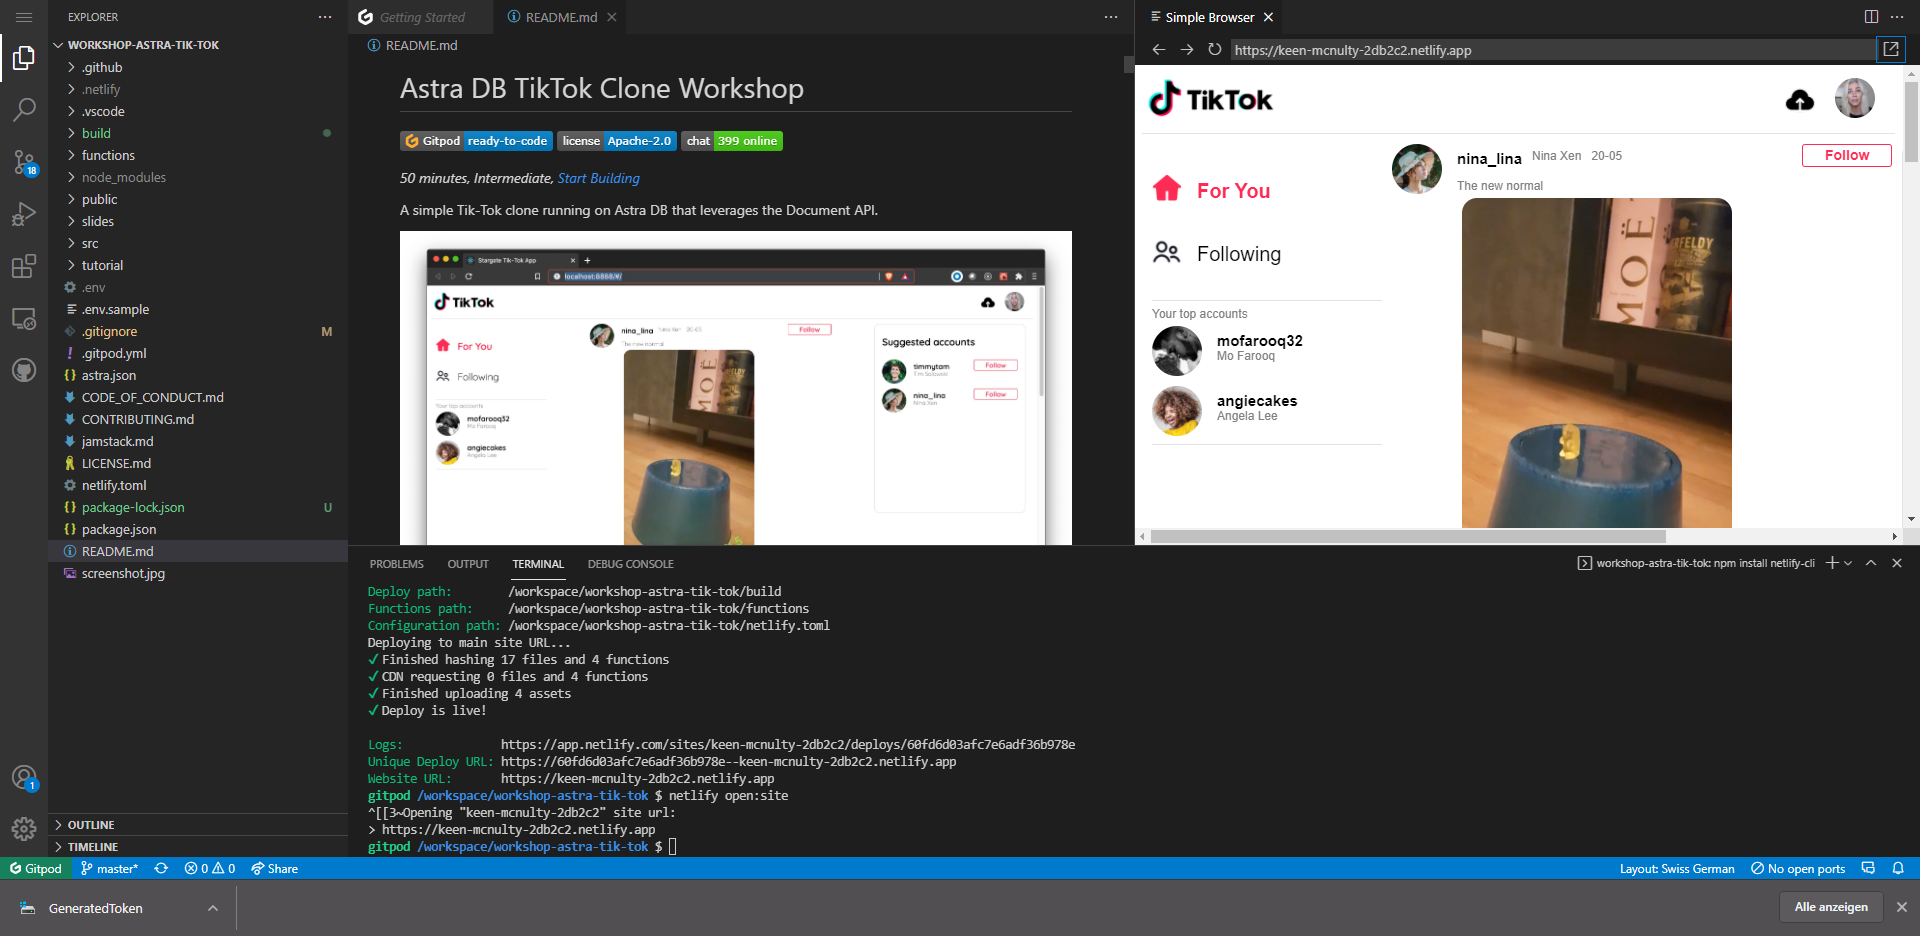Reload the page in Simple Browser

click(1214, 49)
